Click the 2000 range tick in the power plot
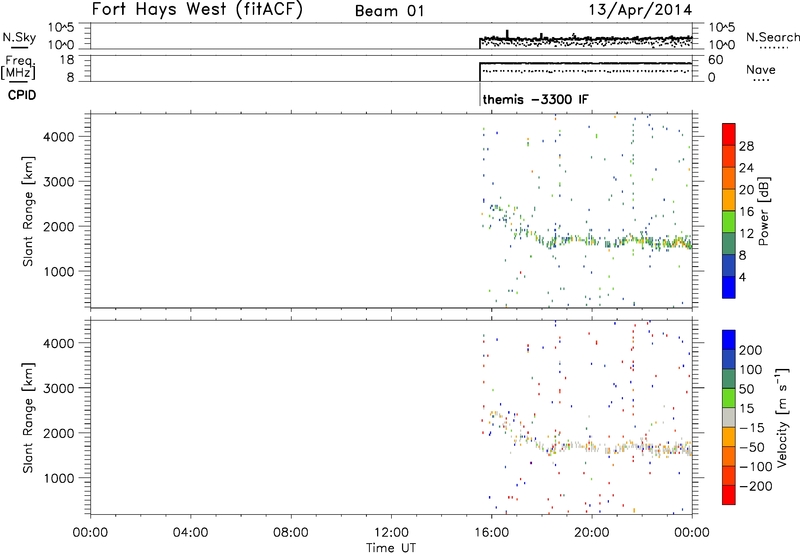Image resolution: width=800 pixels, height=554 pixels. point(59,226)
